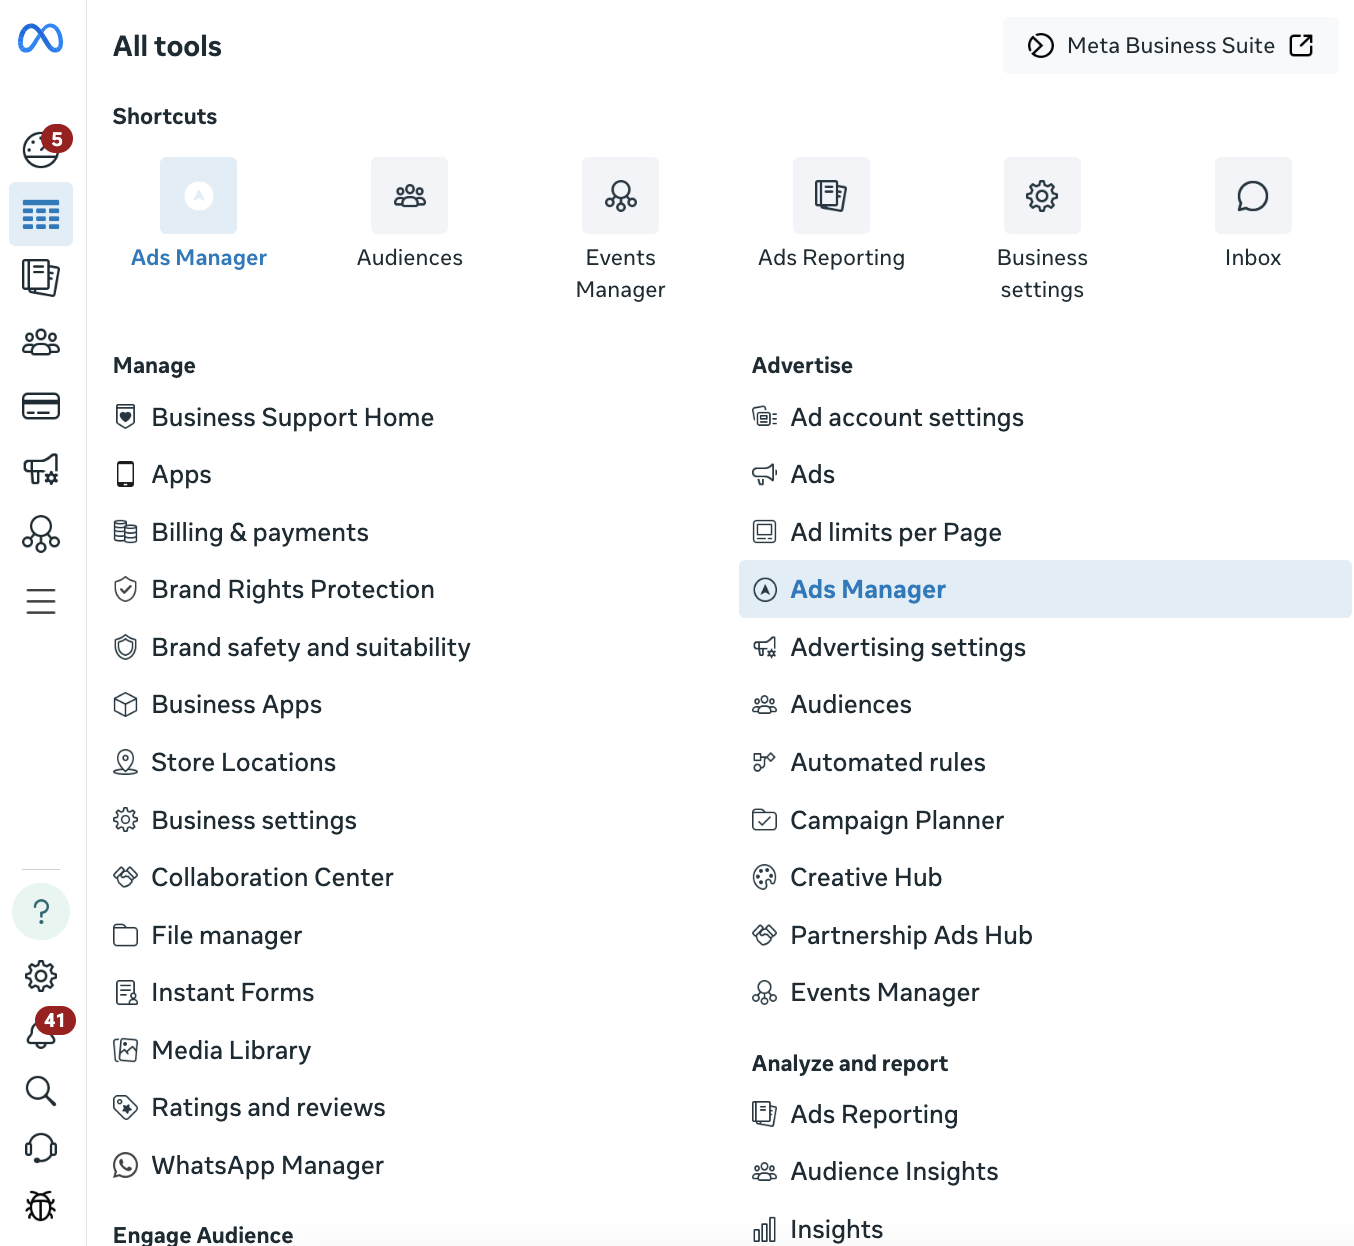Viewport: 1354px width, 1246px height.
Task: Open the Events Manager shortcut
Action: pos(620,196)
